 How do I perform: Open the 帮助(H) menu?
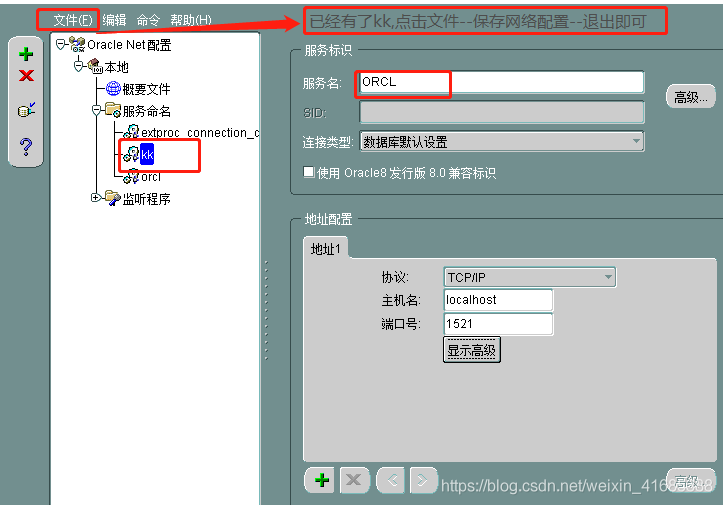[190, 20]
